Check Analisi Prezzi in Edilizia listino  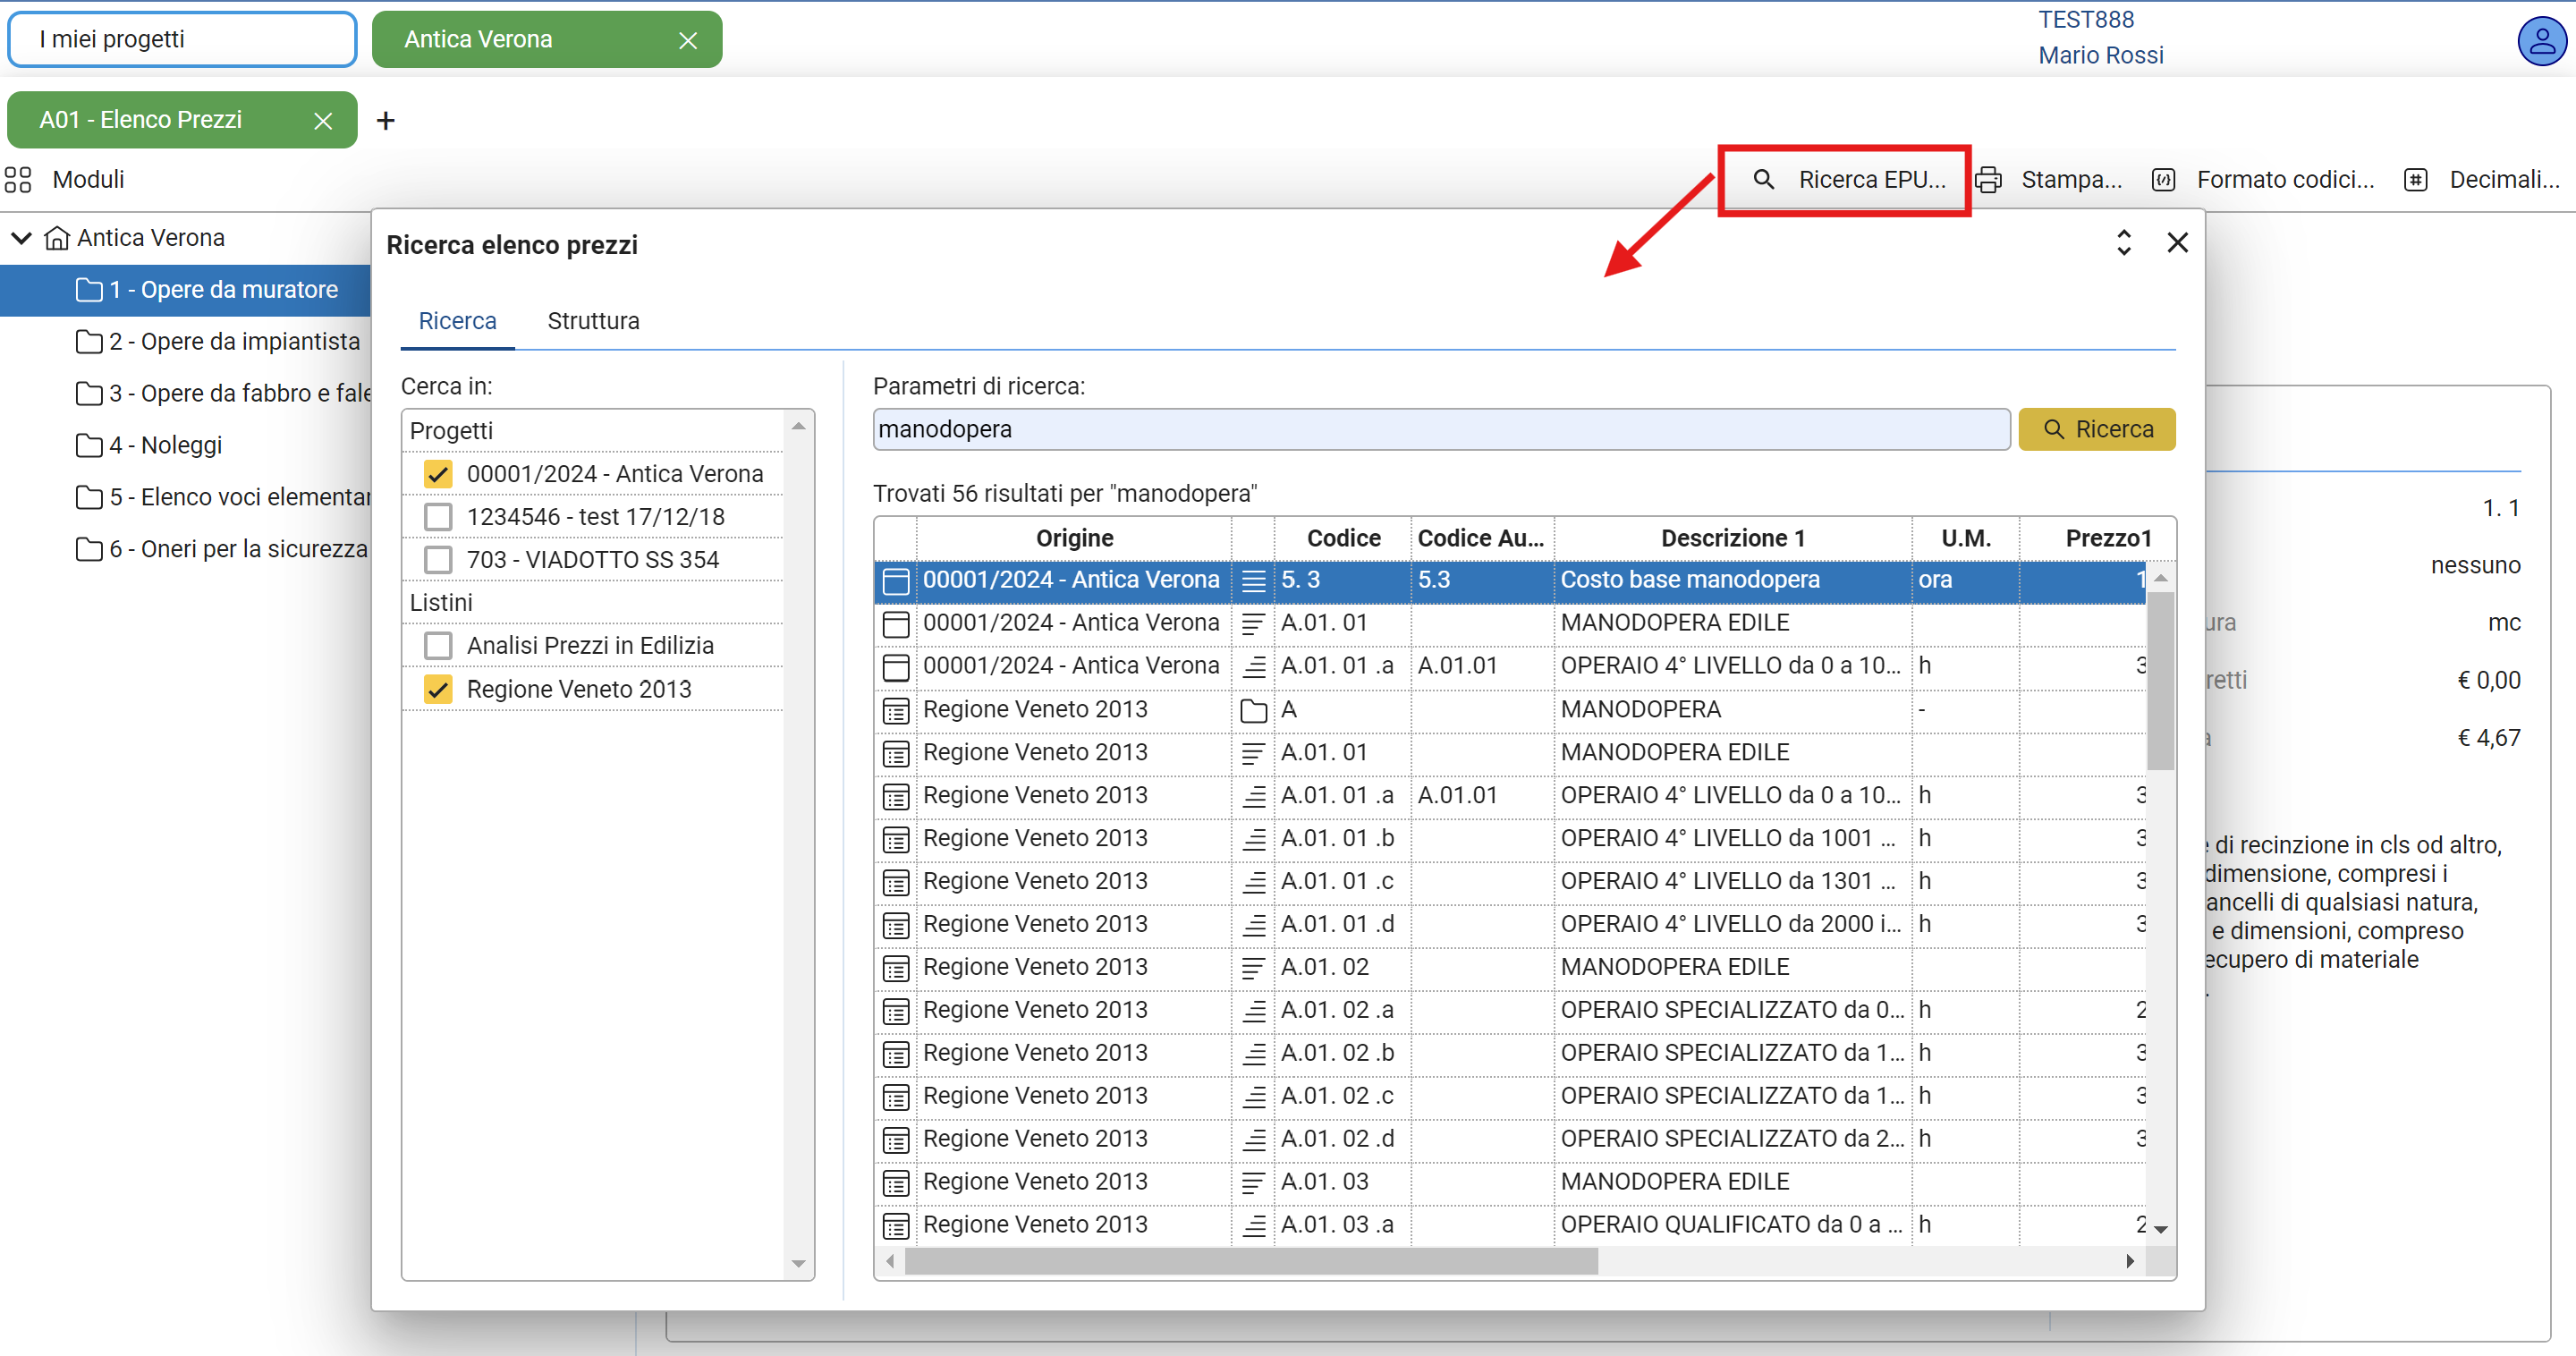coord(438,646)
